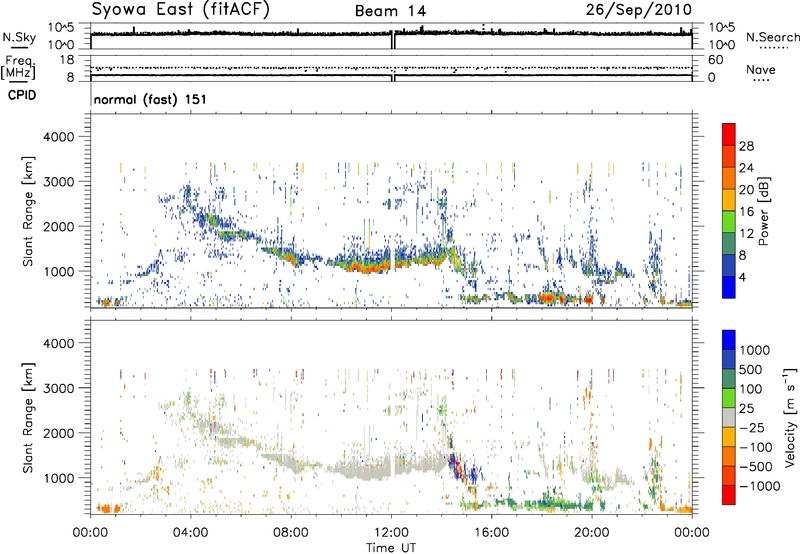Pick the gray Velocity swatch between 25 and -25
Viewport: 800px width, 554px height.
[729, 417]
